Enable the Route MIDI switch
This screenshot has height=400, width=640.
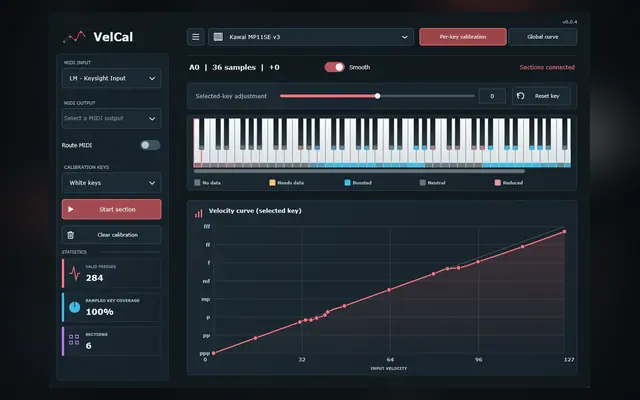point(150,145)
